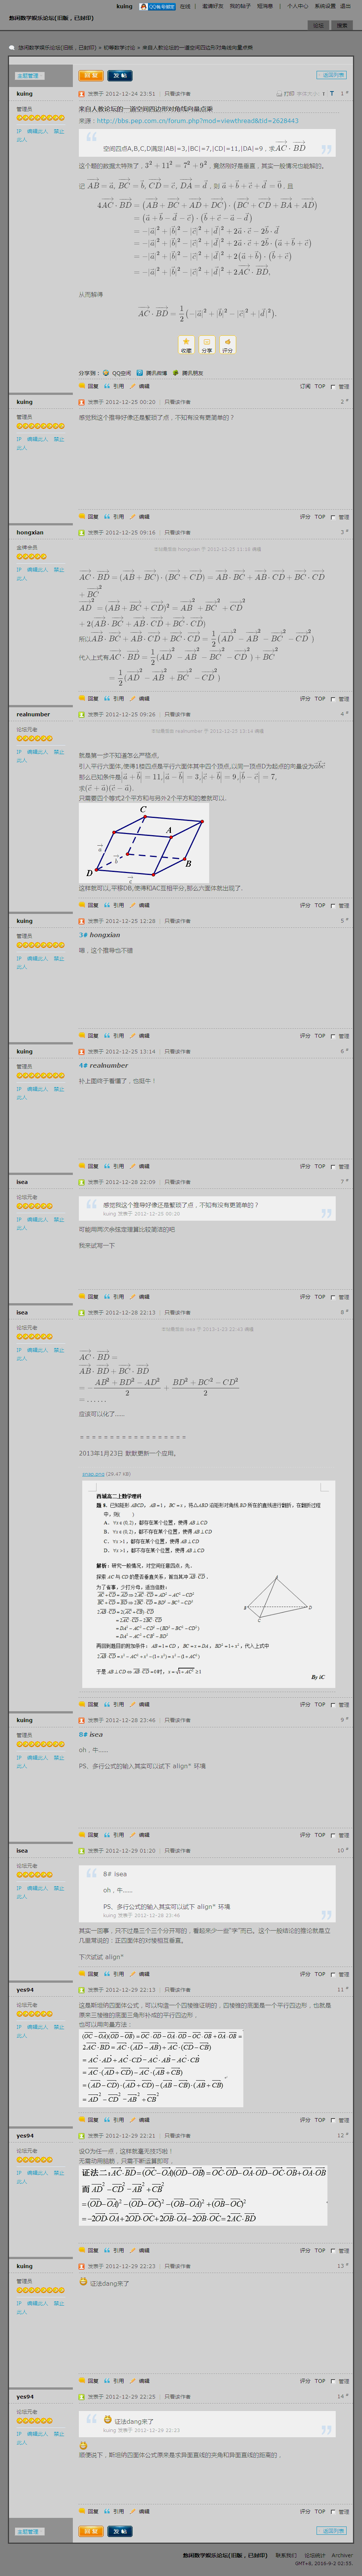Toggle 管理 checkbox on realnumber's floor 4 post
Screen dimensions: 362x2576
coord(333,906)
